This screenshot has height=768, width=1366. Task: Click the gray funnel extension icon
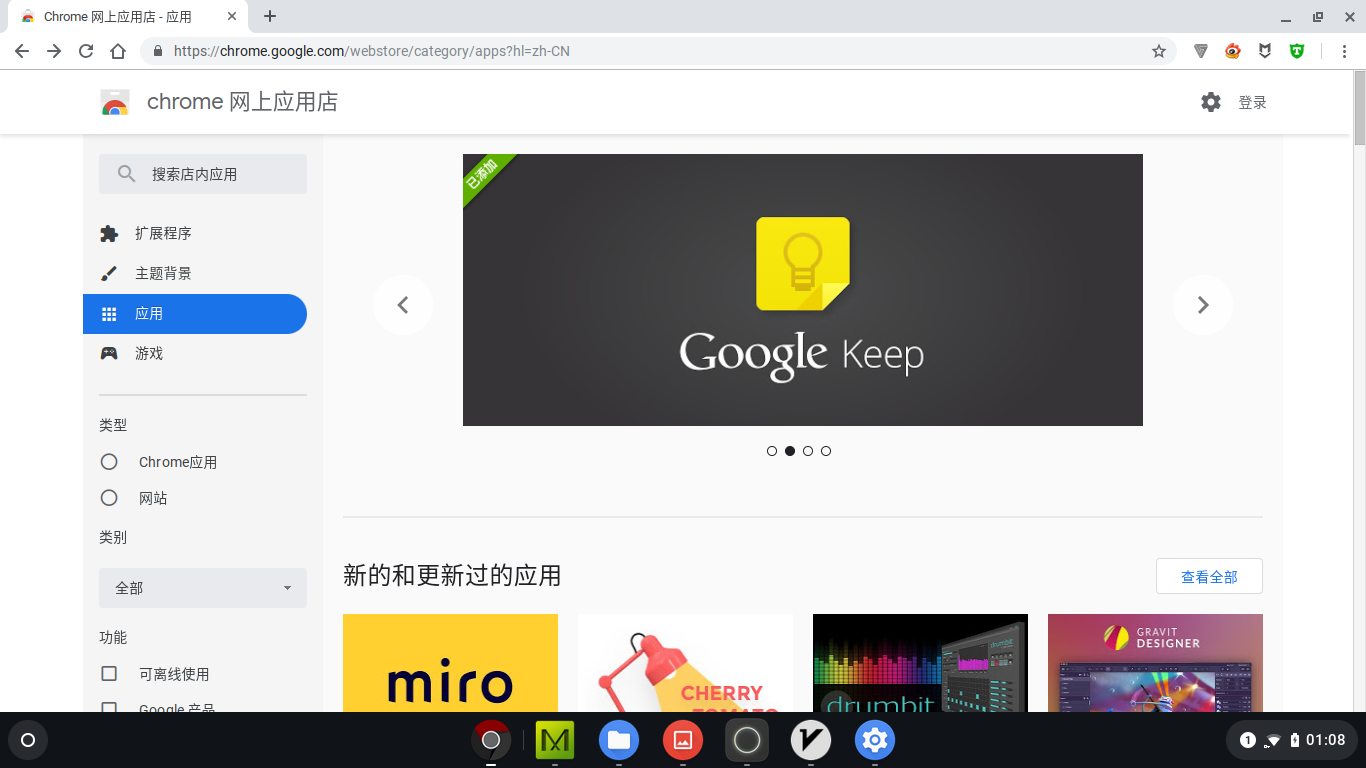coord(1201,51)
